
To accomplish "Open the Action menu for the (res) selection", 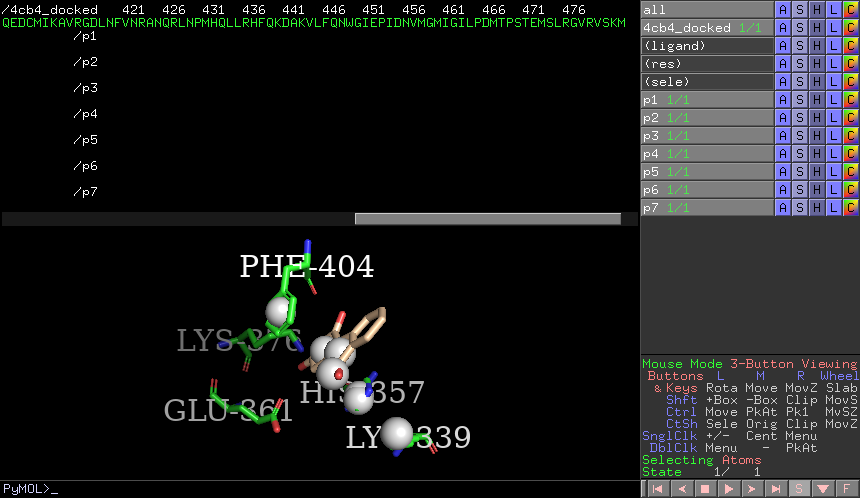I will click(783, 64).
